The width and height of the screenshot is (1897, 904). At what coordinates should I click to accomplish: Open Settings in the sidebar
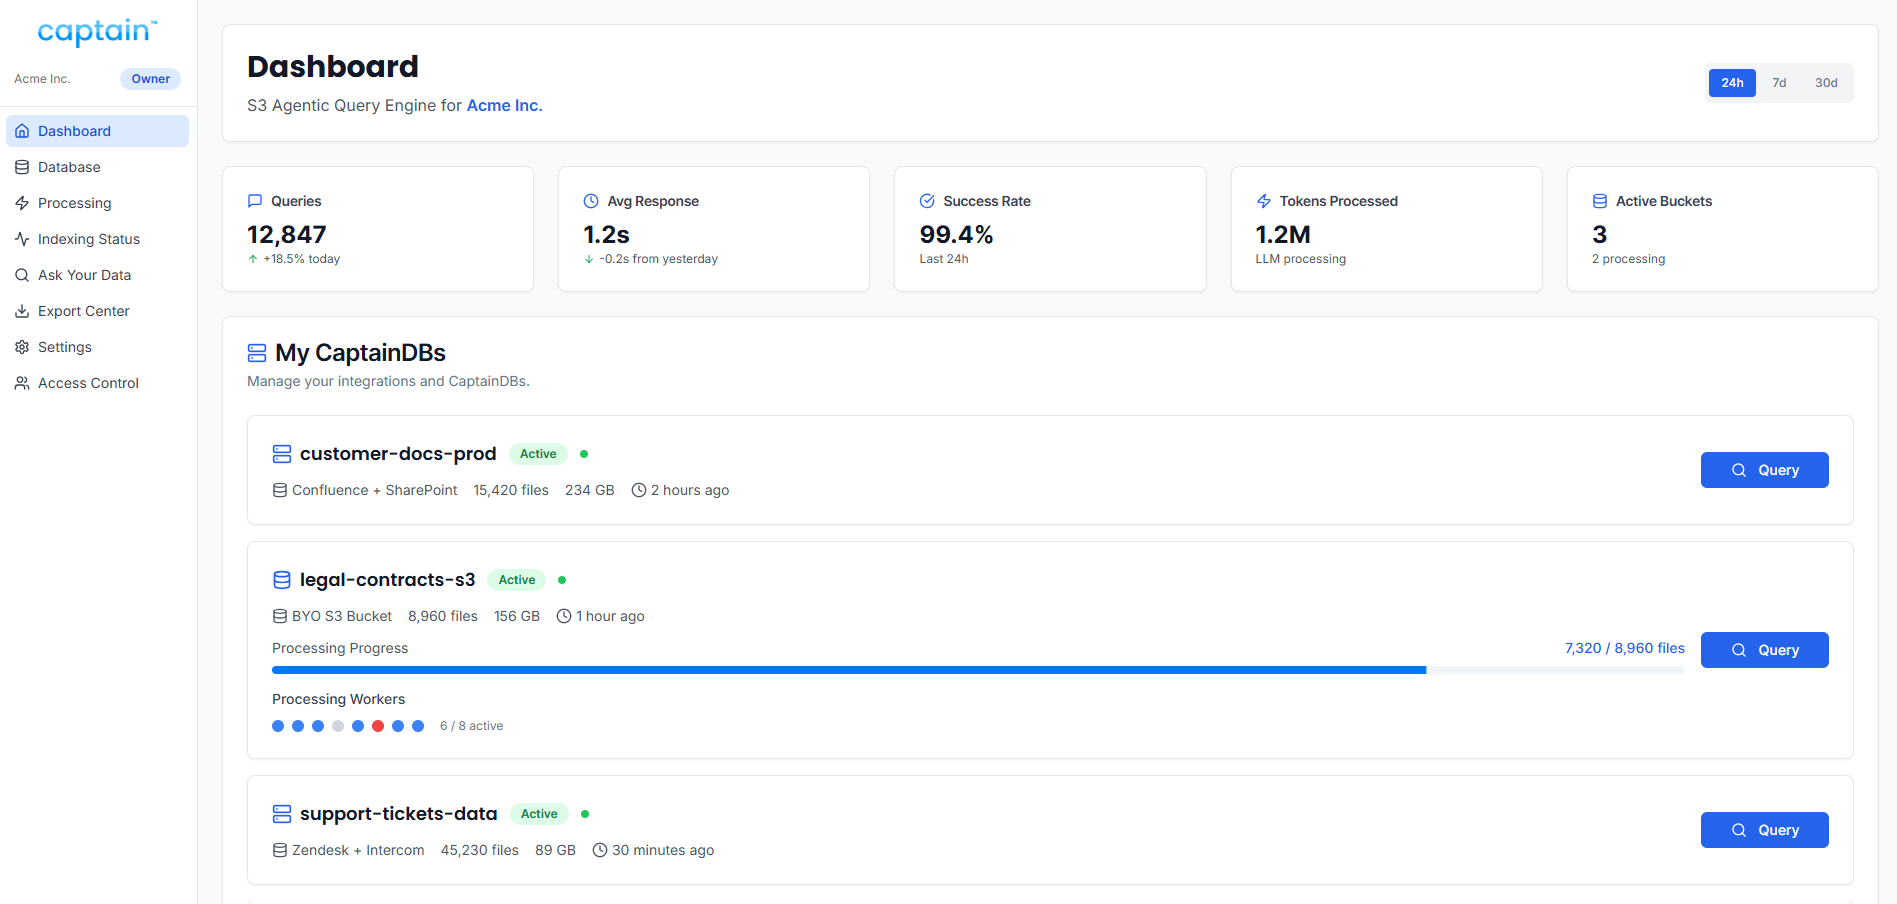pos(97,347)
